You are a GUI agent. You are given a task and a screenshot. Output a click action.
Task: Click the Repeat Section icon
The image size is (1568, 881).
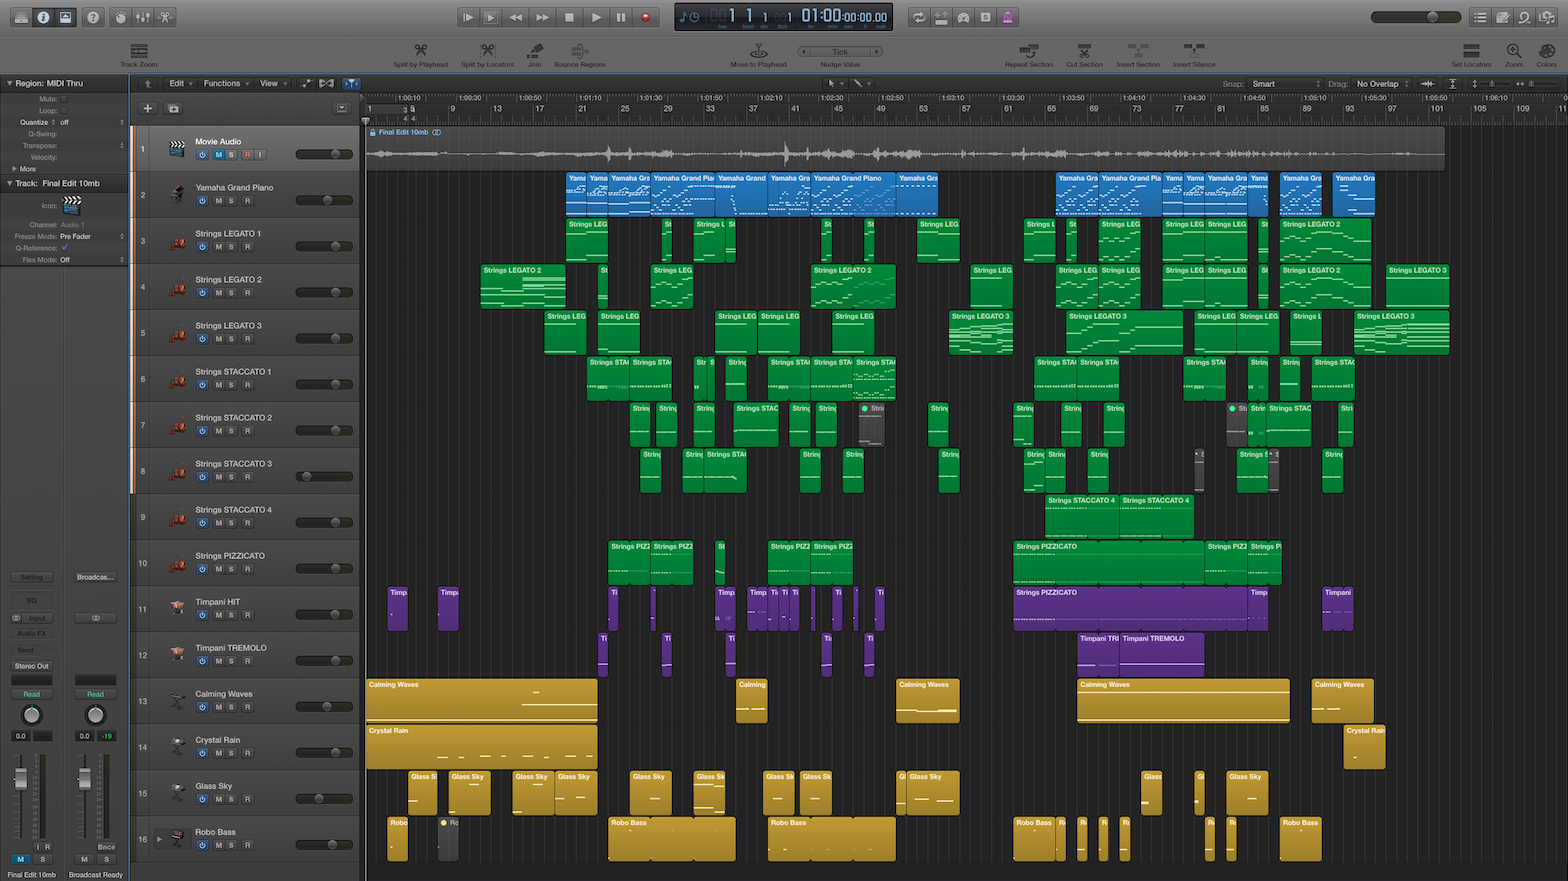1028,50
